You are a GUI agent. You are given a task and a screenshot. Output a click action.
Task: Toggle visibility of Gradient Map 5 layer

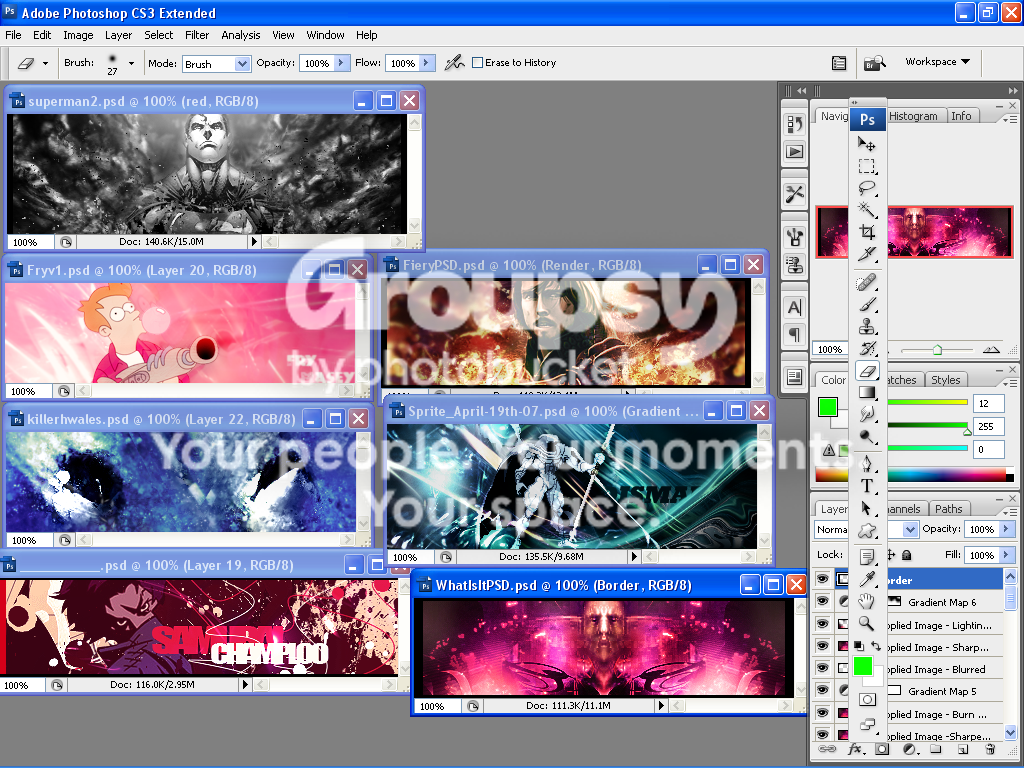click(823, 690)
